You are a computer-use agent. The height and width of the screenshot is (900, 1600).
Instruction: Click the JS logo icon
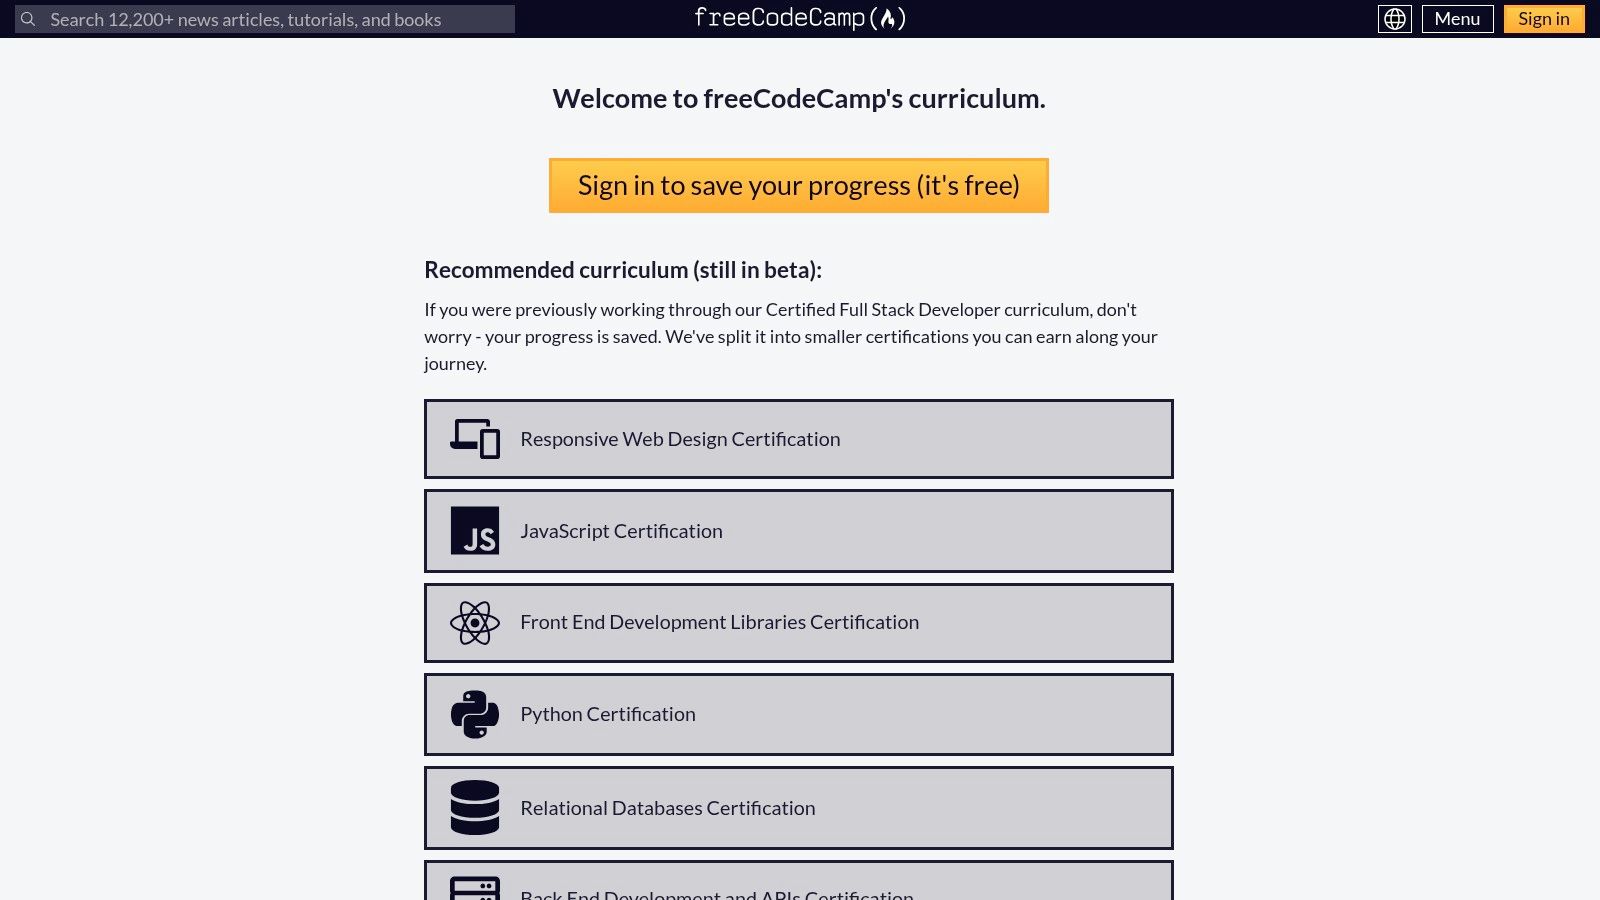tap(475, 531)
